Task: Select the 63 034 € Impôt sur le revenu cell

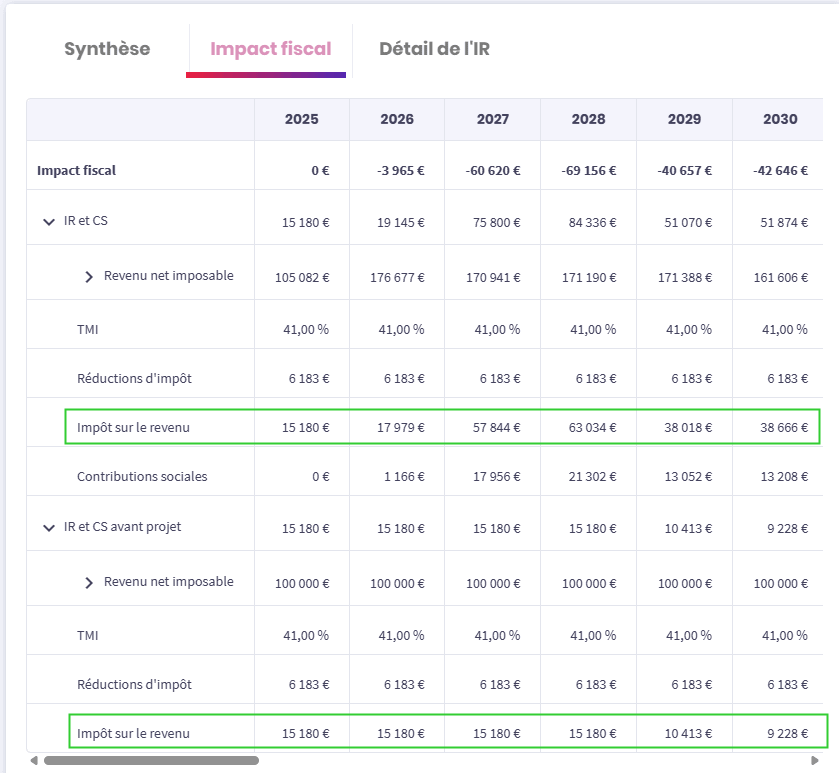Action: point(590,428)
